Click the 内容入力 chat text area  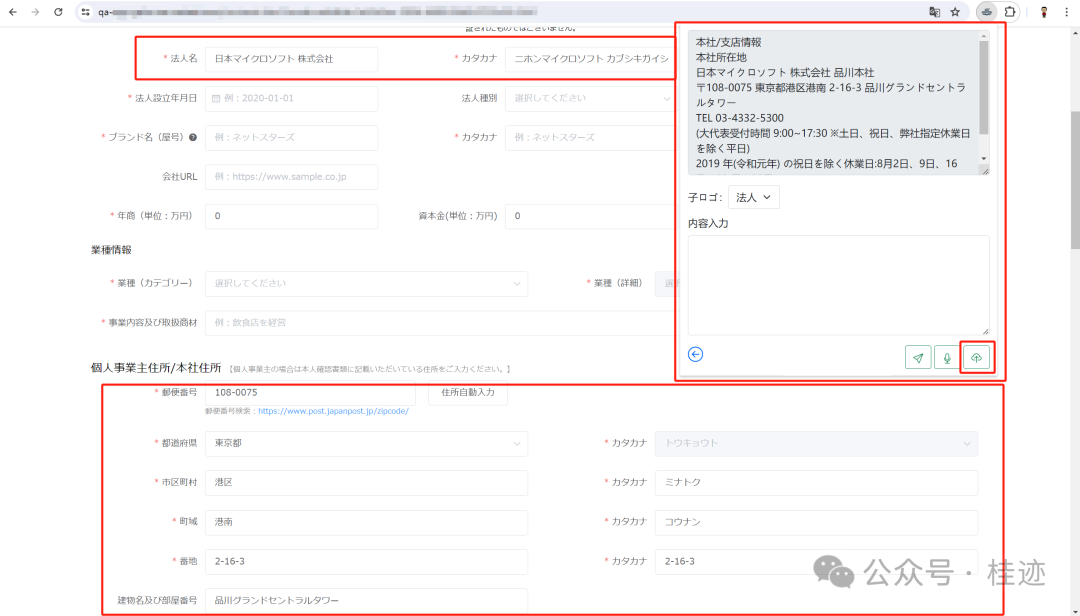pyautogui.click(x=838, y=285)
